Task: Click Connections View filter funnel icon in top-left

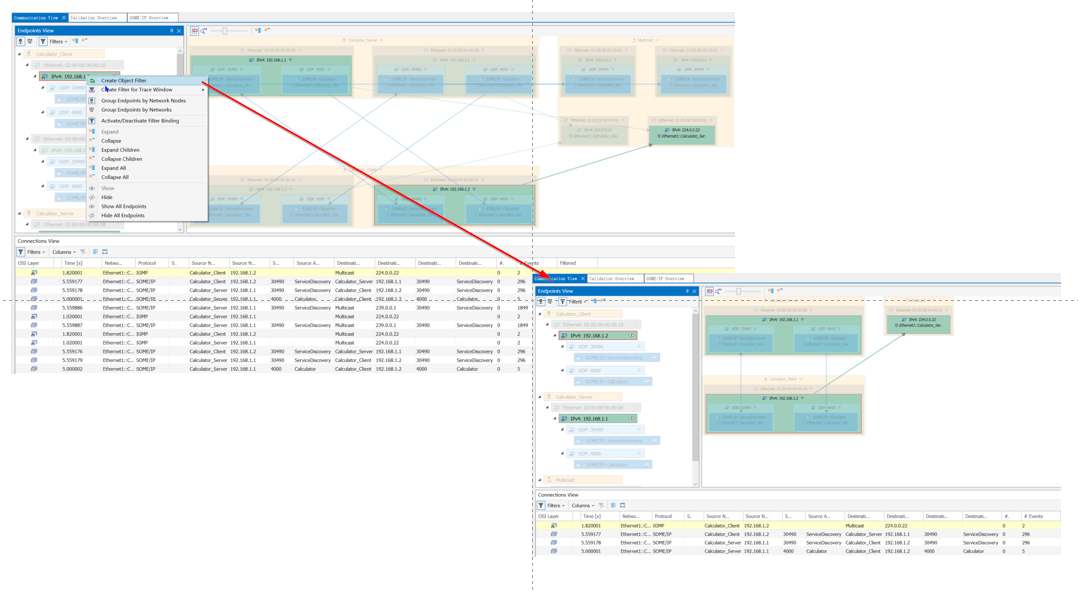Action: tap(21, 252)
